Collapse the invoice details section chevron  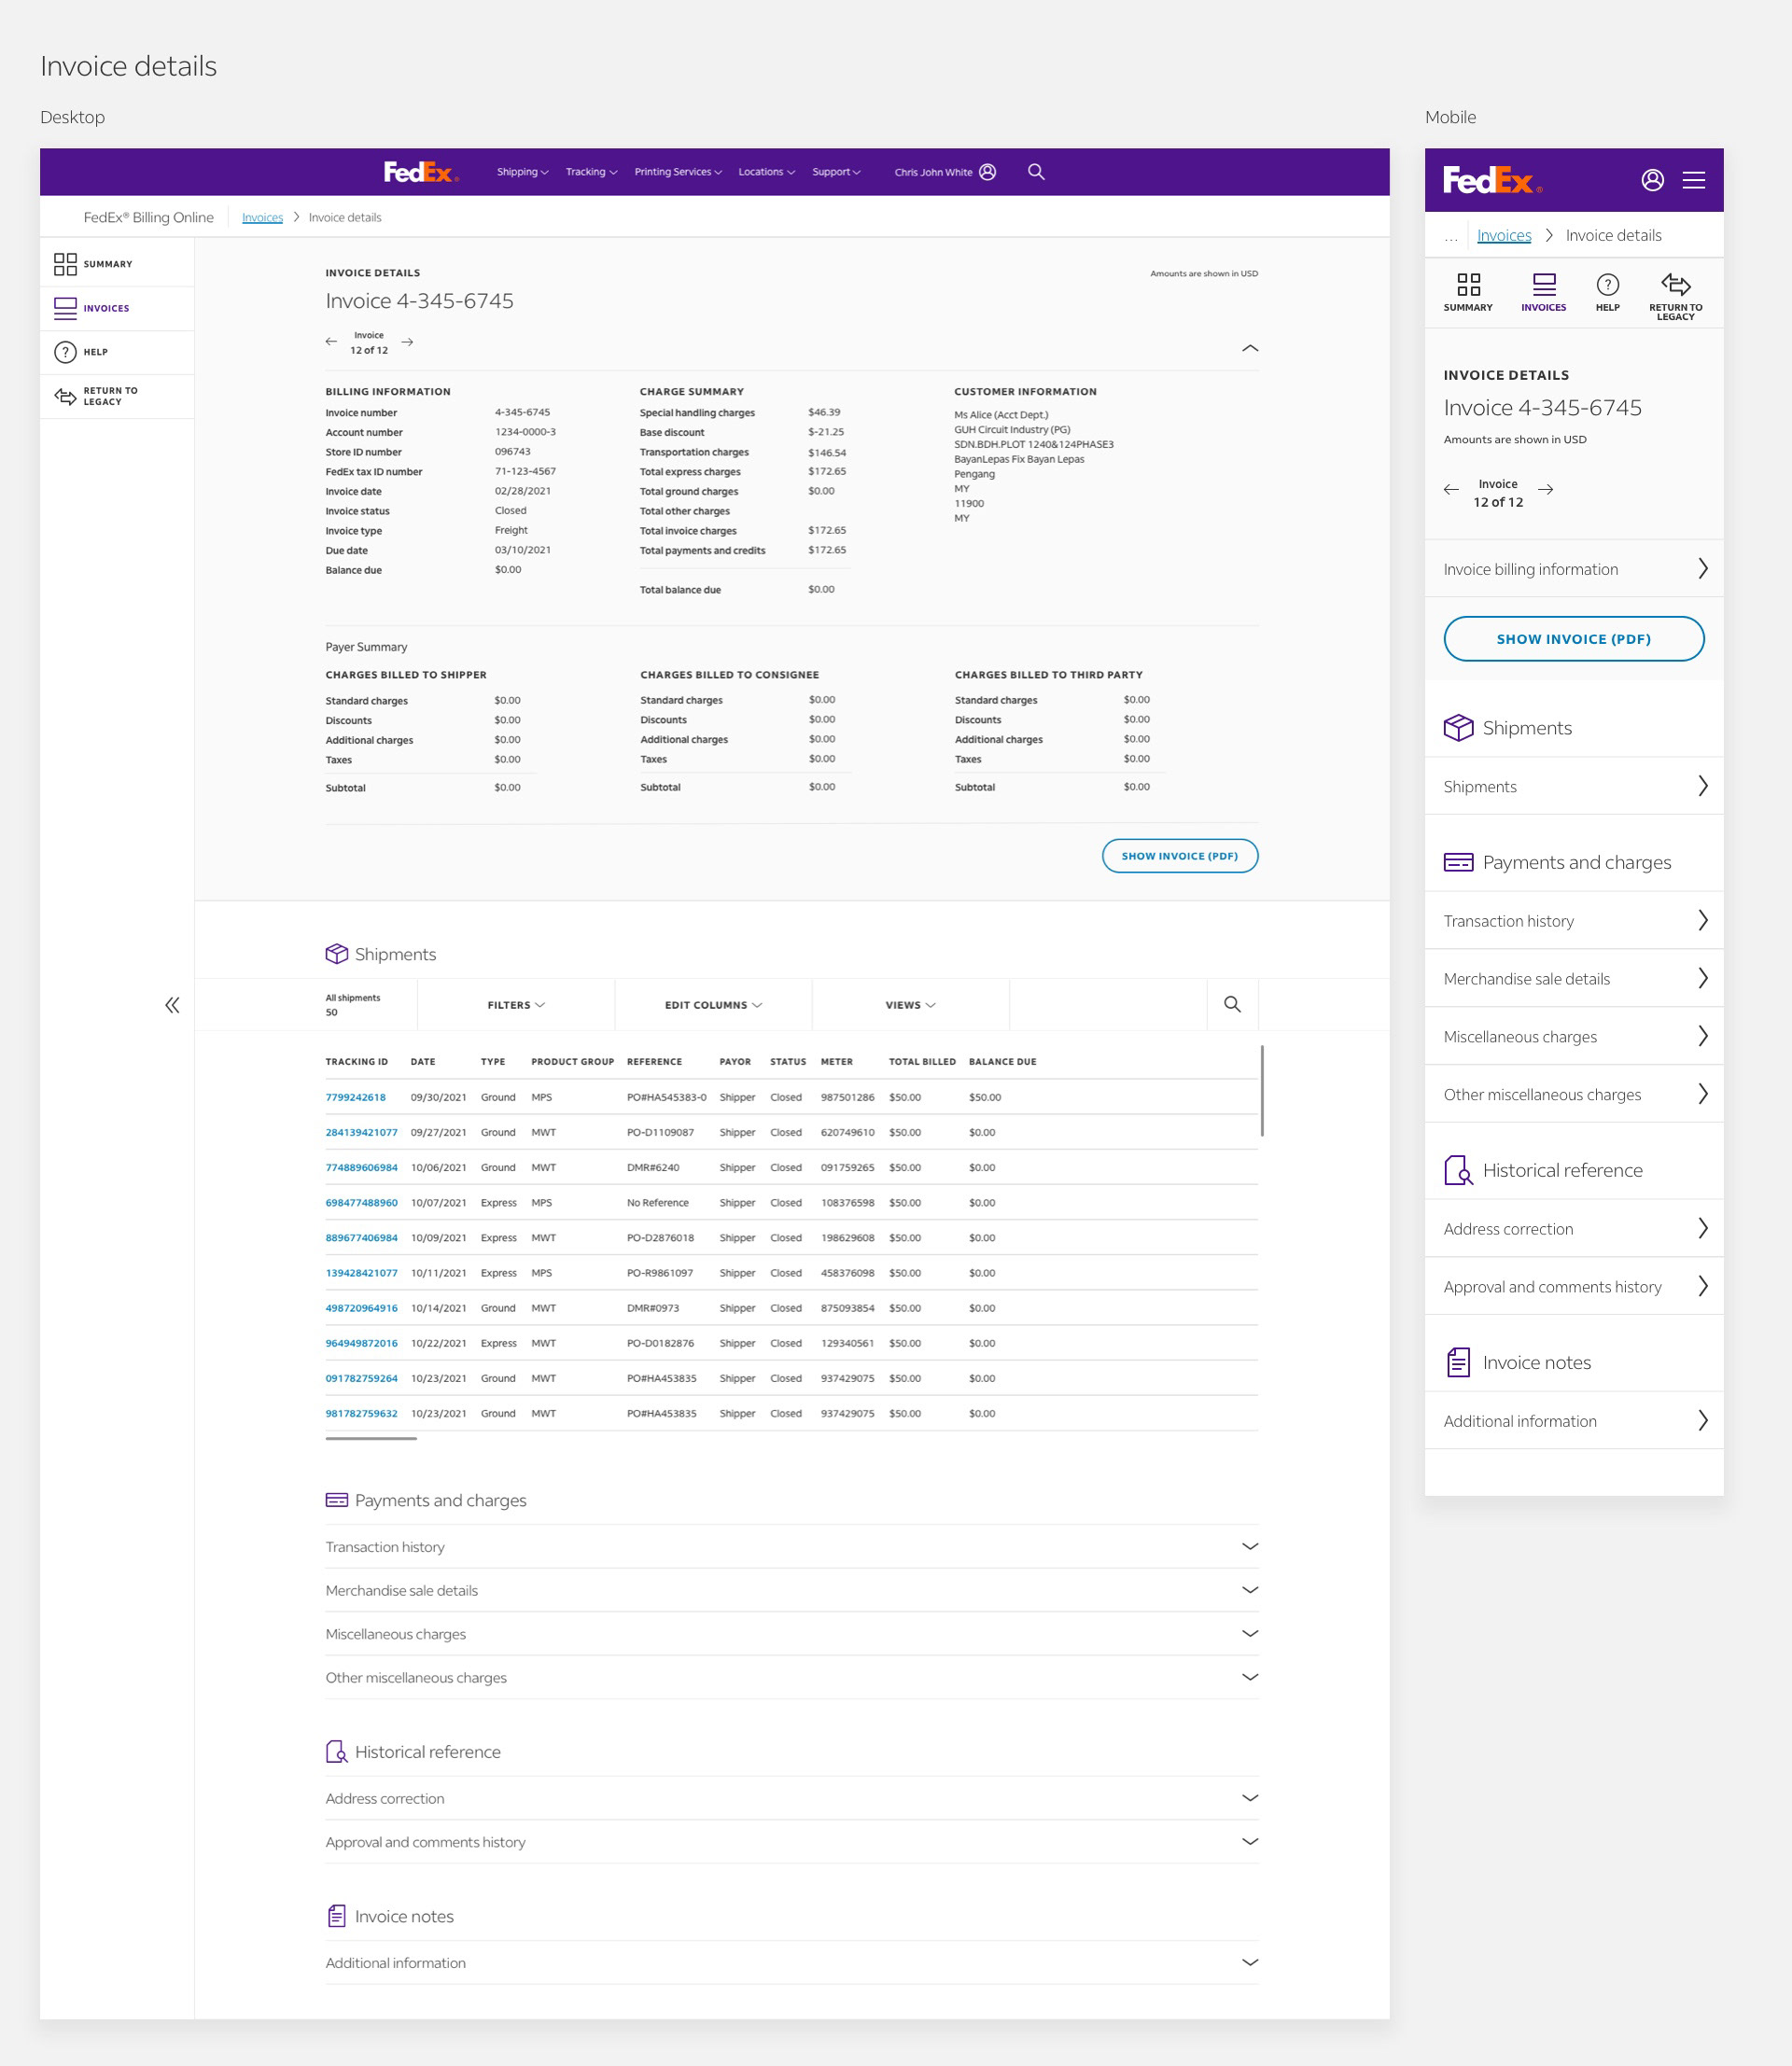click(x=1249, y=348)
